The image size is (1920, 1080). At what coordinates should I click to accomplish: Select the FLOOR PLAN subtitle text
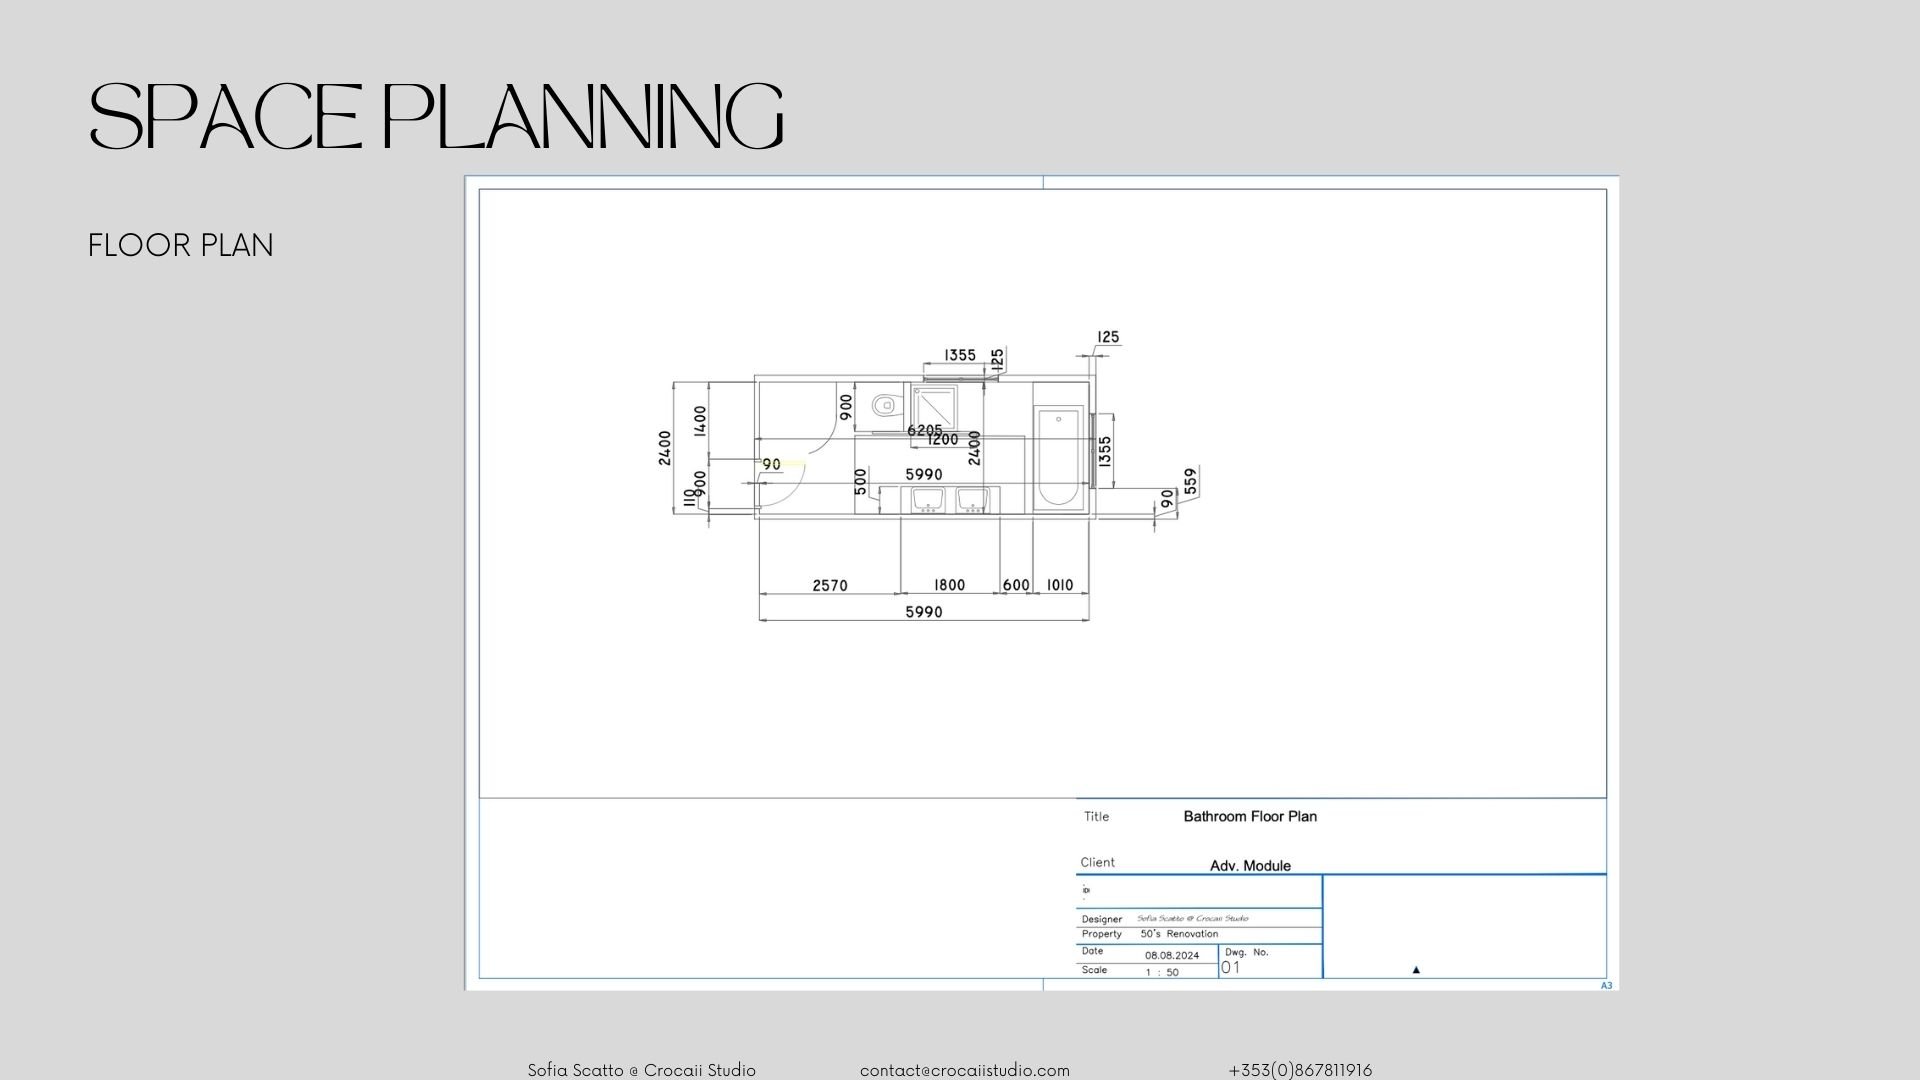pyautogui.click(x=180, y=245)
